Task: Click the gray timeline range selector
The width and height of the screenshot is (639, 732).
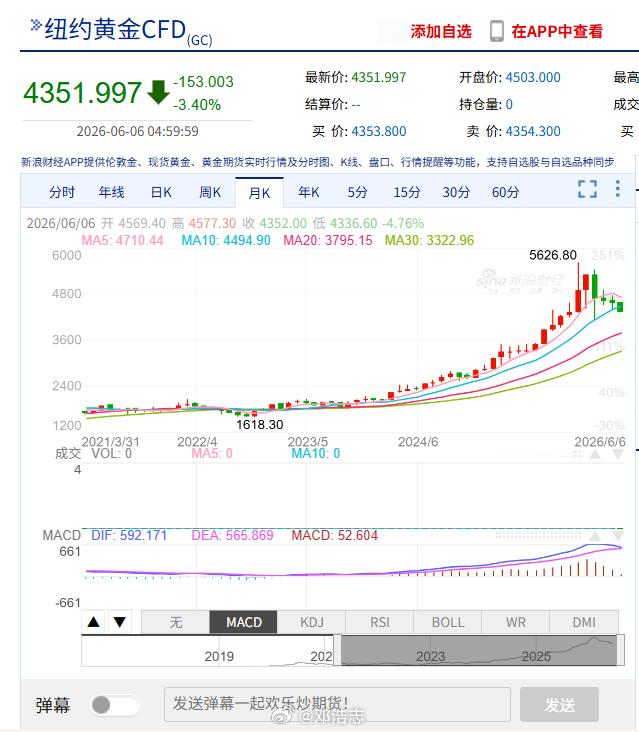Action: (479, 650)
